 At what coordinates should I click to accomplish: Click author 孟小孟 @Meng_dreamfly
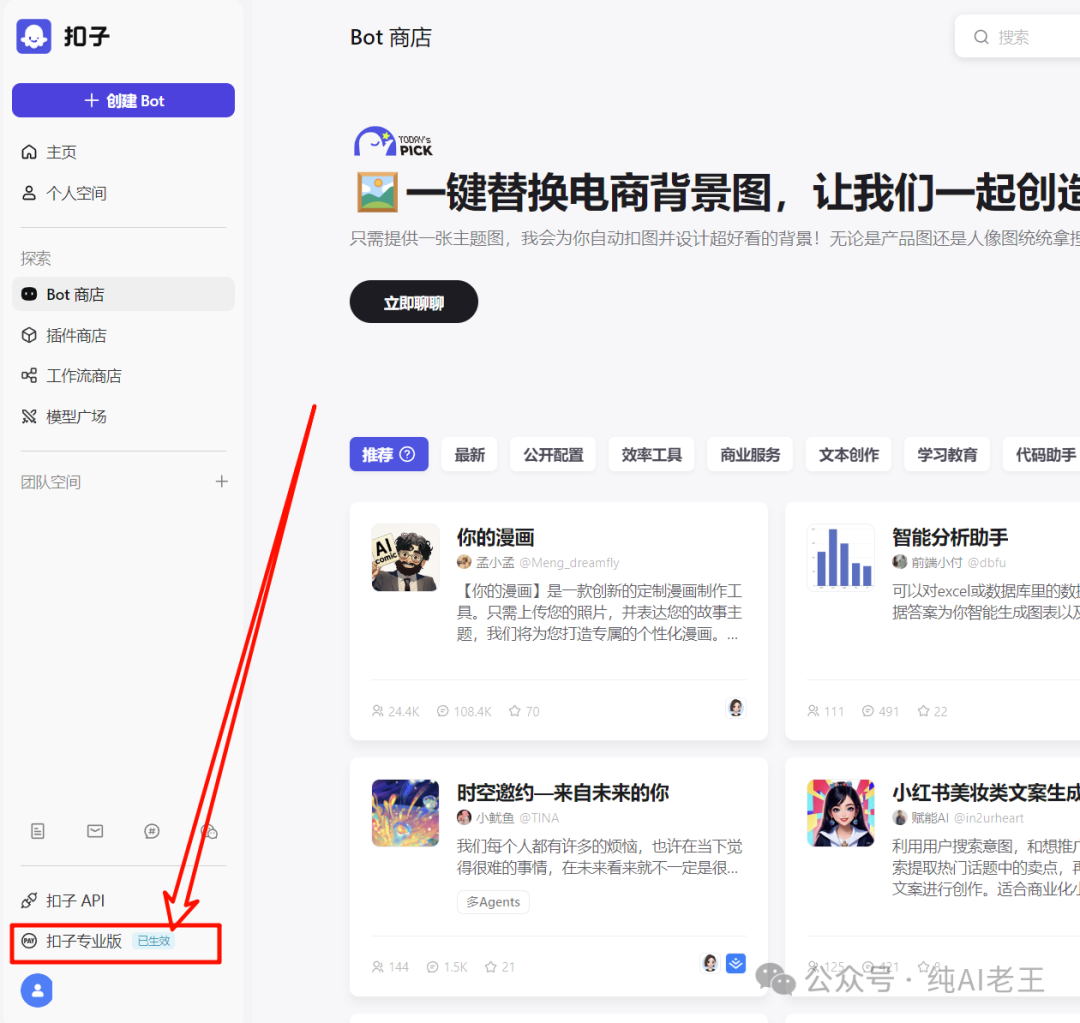(538, 562)
